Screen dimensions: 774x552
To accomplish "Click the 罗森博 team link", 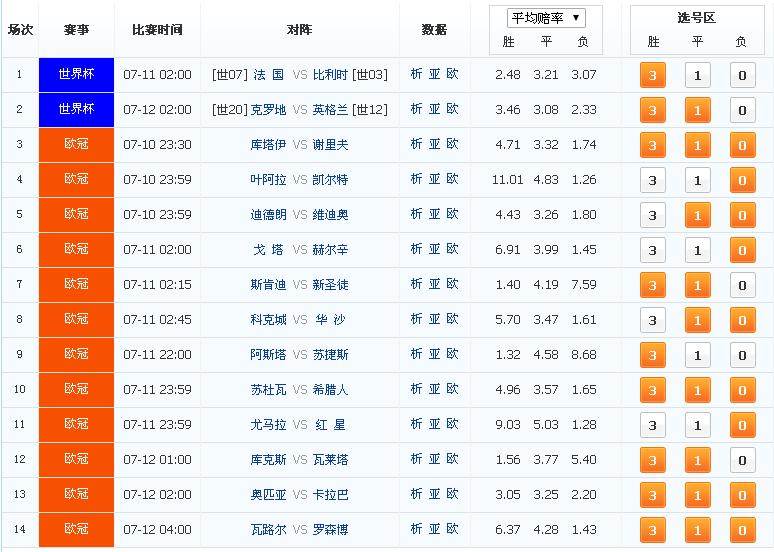I will pyautogui.click(x=330, y=530).
